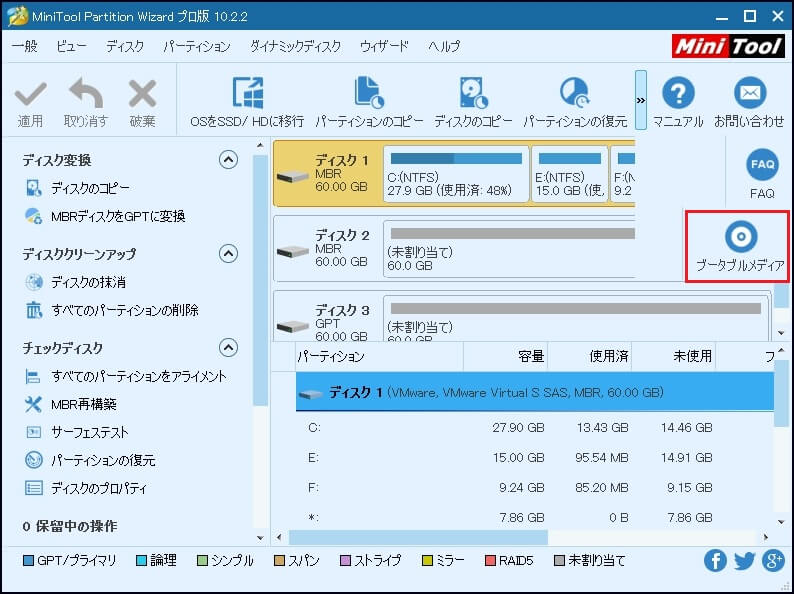This screenshot has width=794, height=594.
Task: Open the マニュアル help icon
Action: pos(678,93)
